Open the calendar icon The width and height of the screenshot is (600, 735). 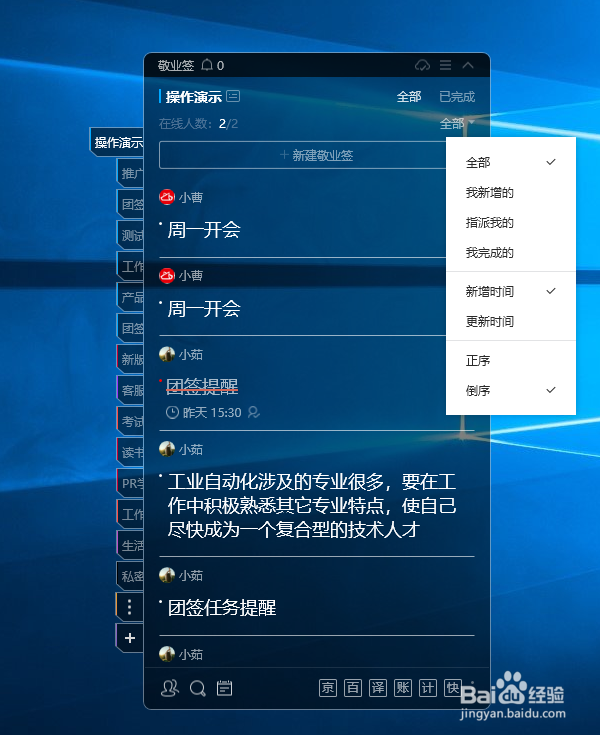[225, 688]
